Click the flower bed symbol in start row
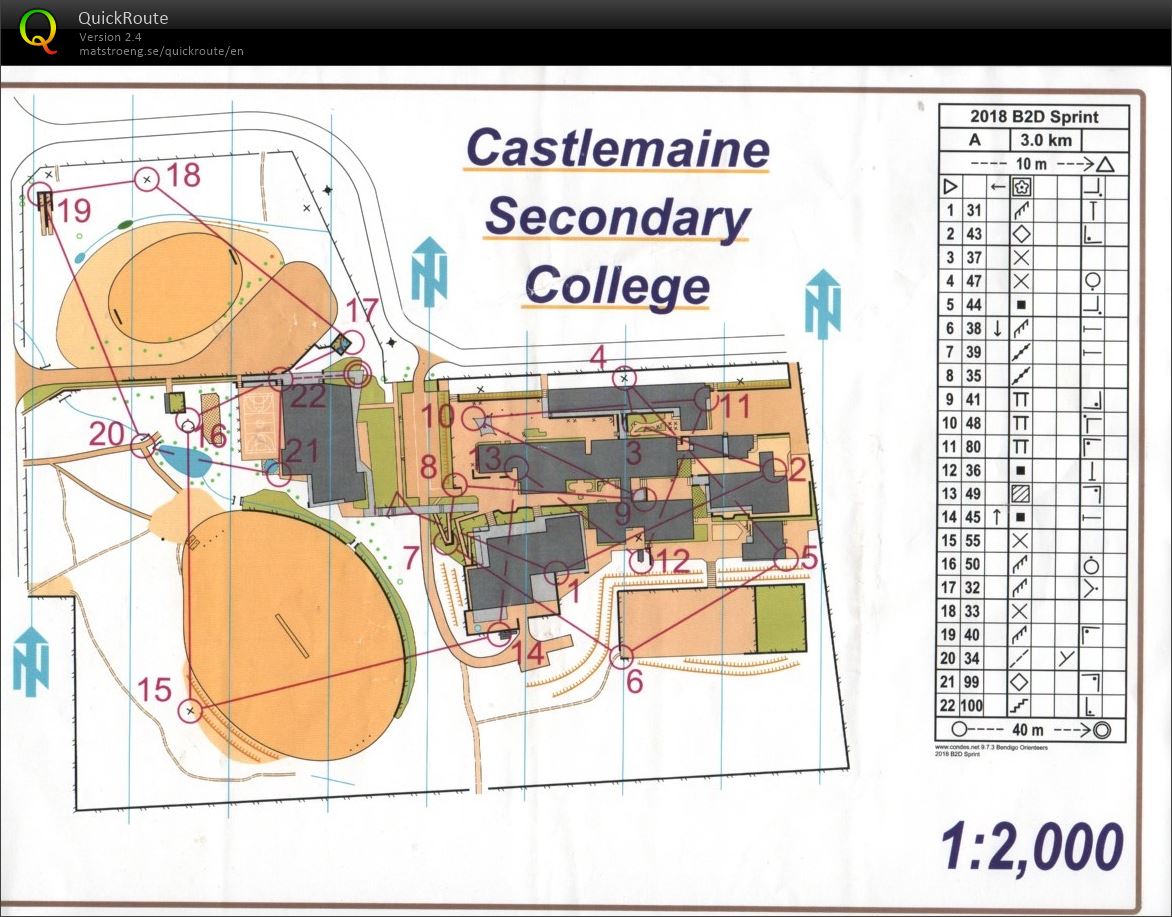 click(1021, 186)
